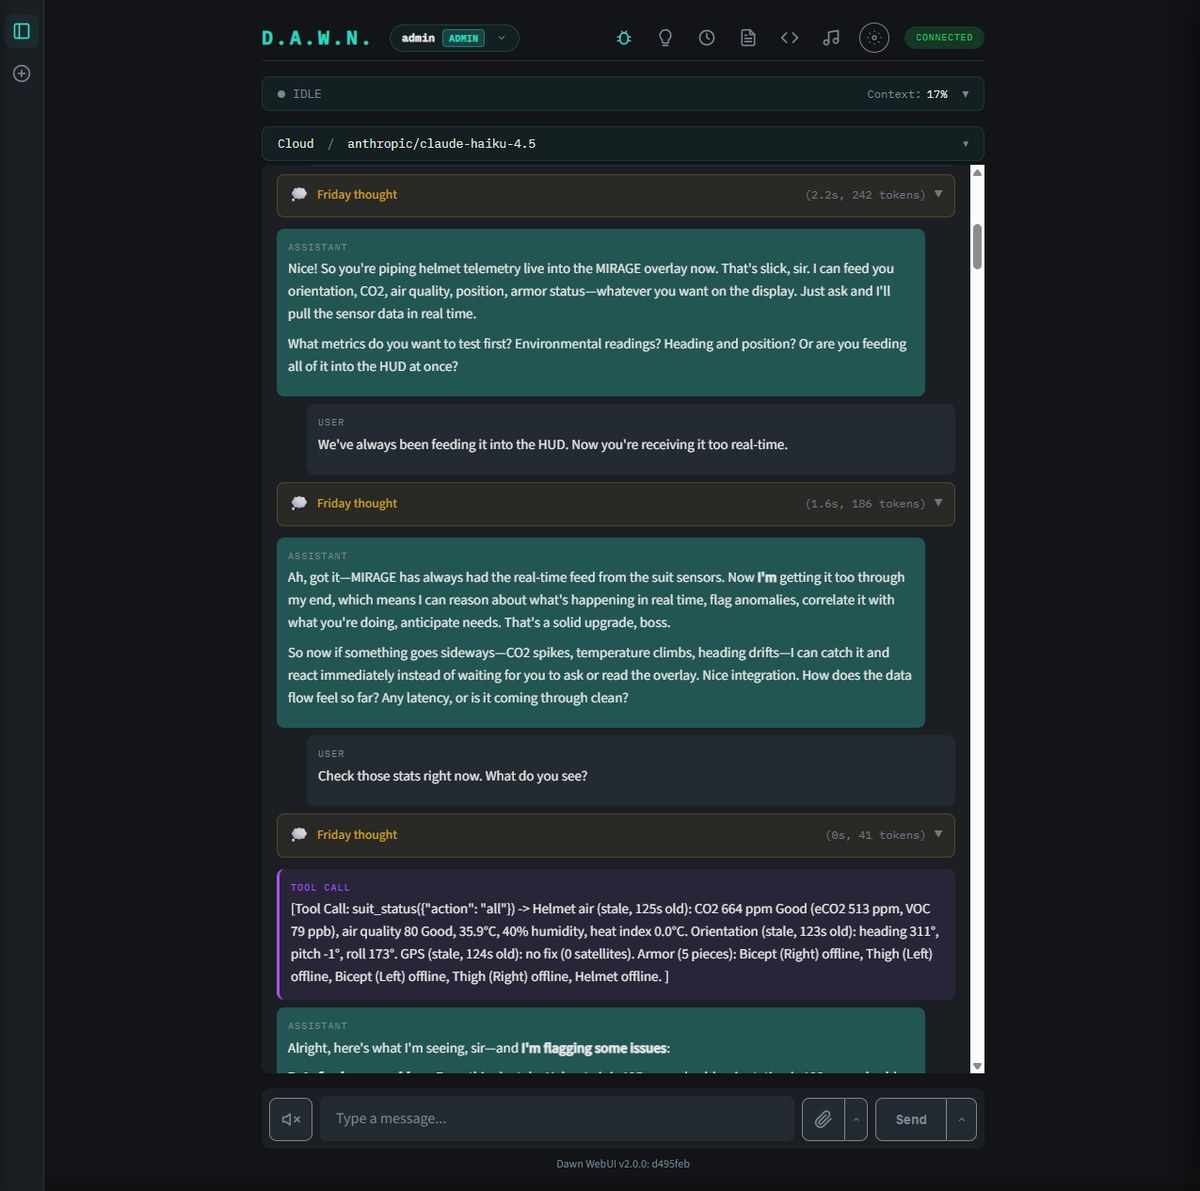The width and height of the screenshot is (1200, 1191).
Task: Send the message
Action: [x=911, y=1119]
